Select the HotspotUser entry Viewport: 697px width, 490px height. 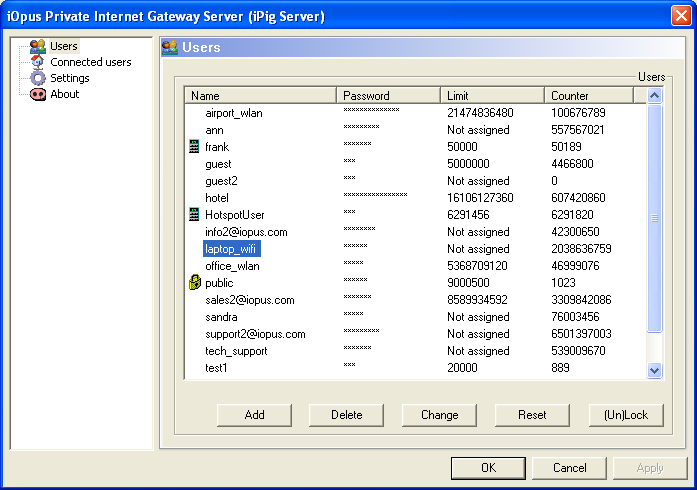[x=235, y=215]
